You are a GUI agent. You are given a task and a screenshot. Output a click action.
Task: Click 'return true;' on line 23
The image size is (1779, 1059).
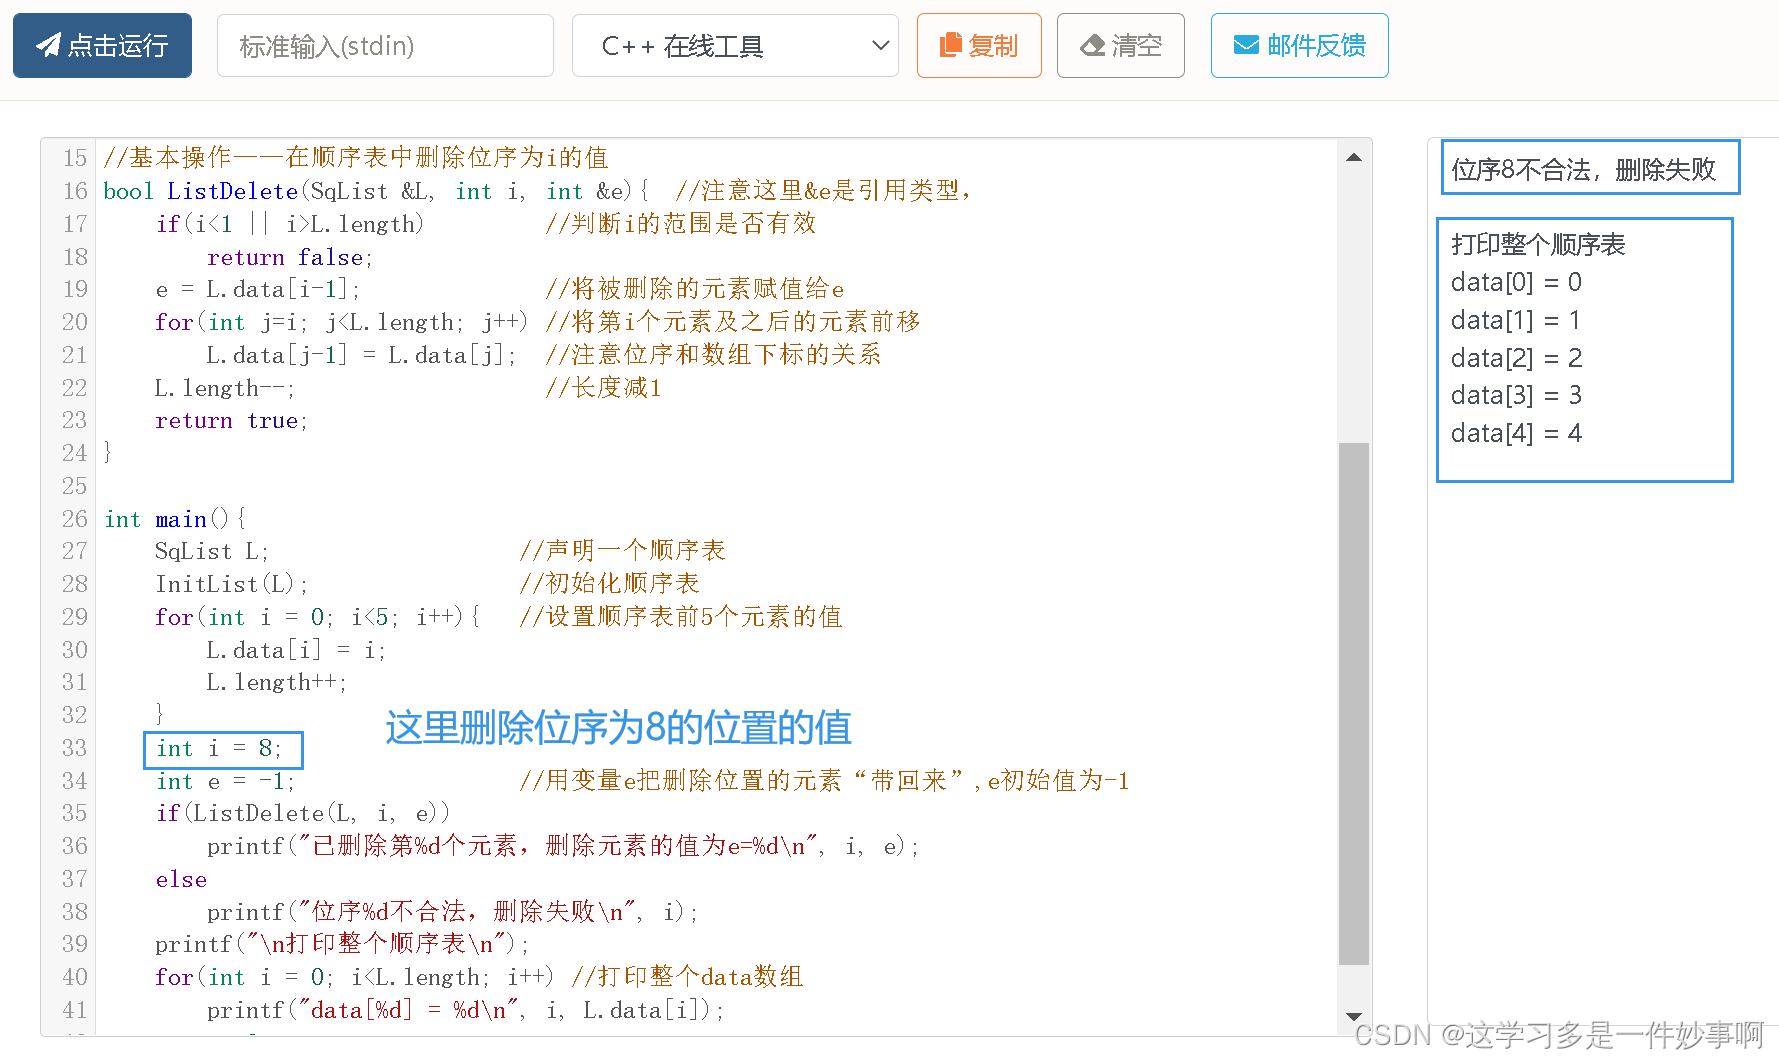tap(232, 421)
